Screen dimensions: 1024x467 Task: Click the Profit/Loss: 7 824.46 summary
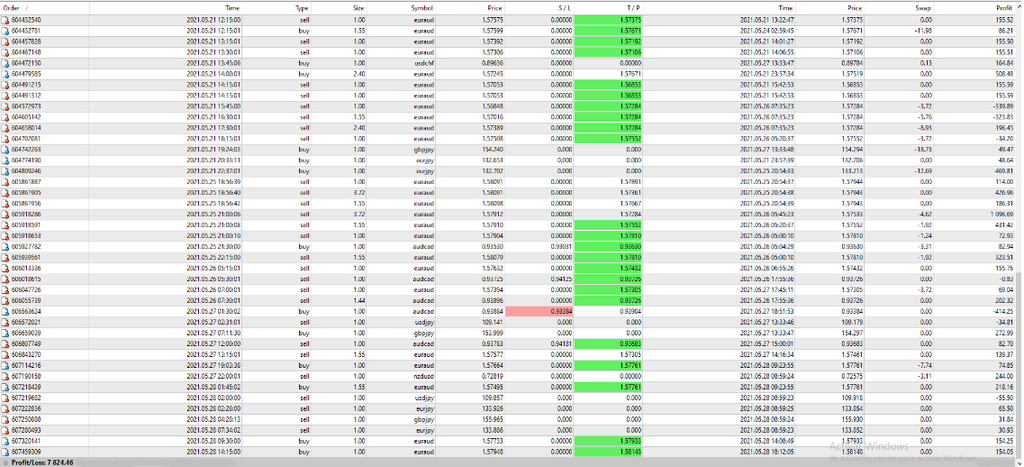(42, 462)
